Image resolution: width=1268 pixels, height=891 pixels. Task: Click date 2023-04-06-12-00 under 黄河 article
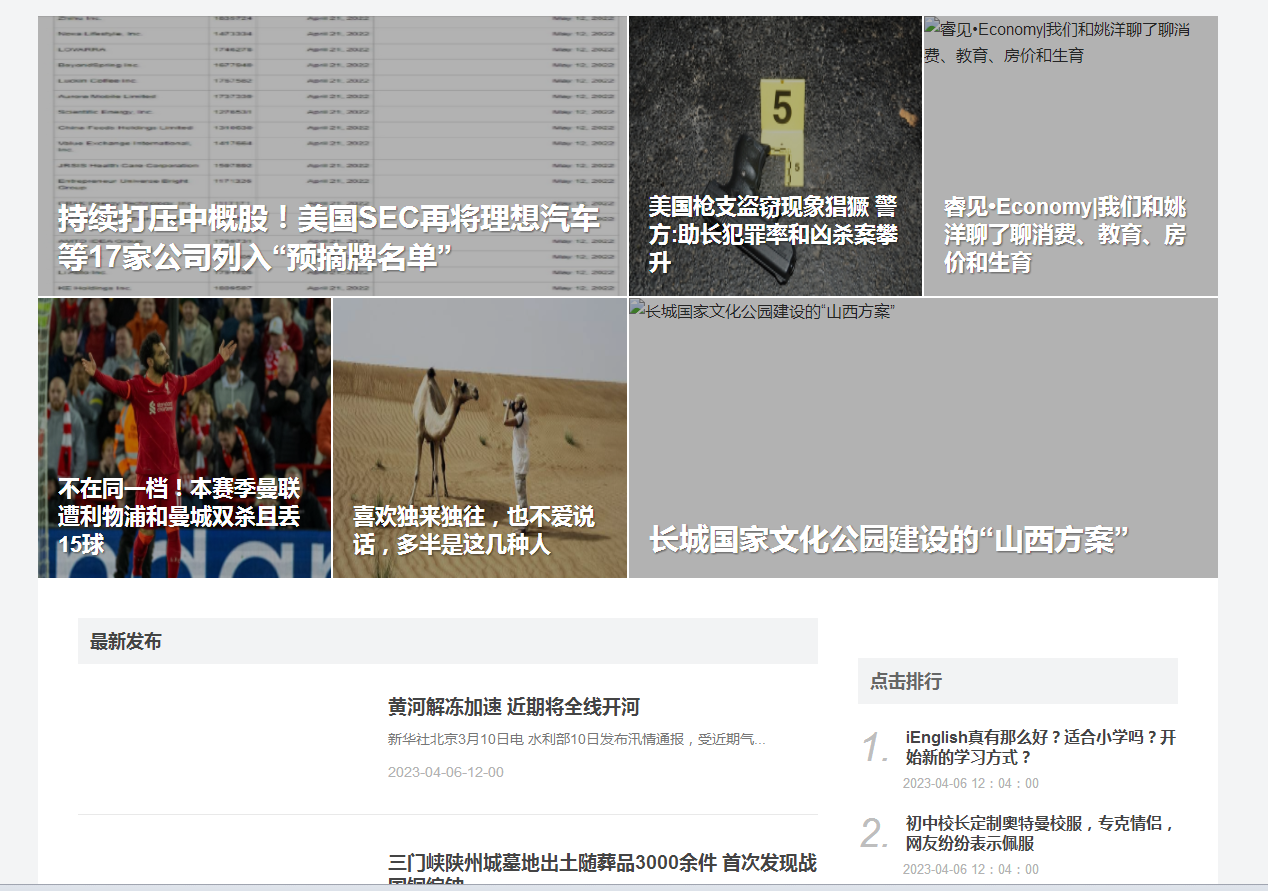(446, 772)
